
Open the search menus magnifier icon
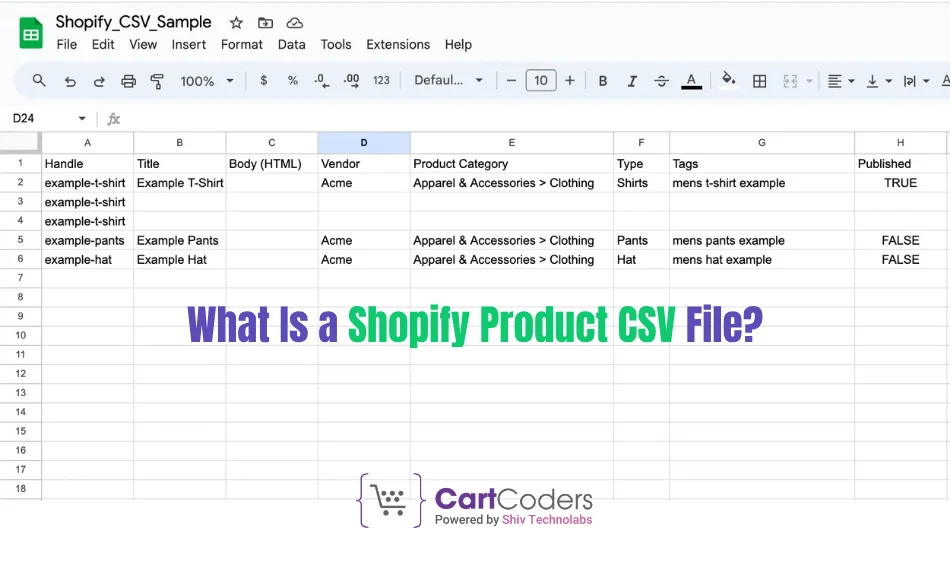tap(39, 80)
